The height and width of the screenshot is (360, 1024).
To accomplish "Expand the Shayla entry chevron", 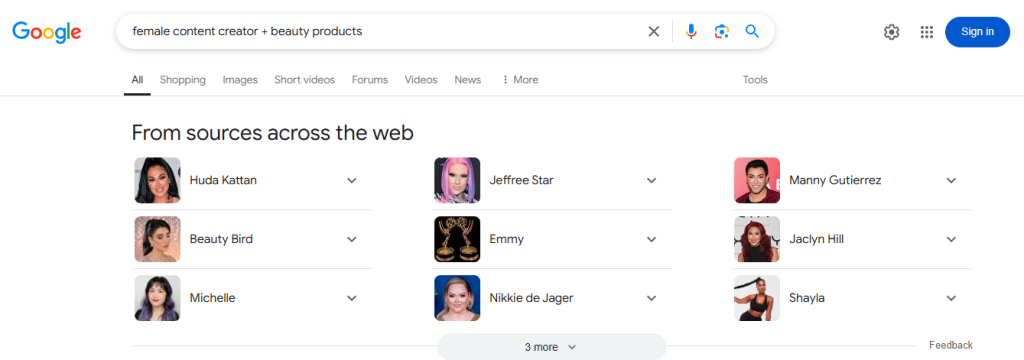I will pos(951,298).
